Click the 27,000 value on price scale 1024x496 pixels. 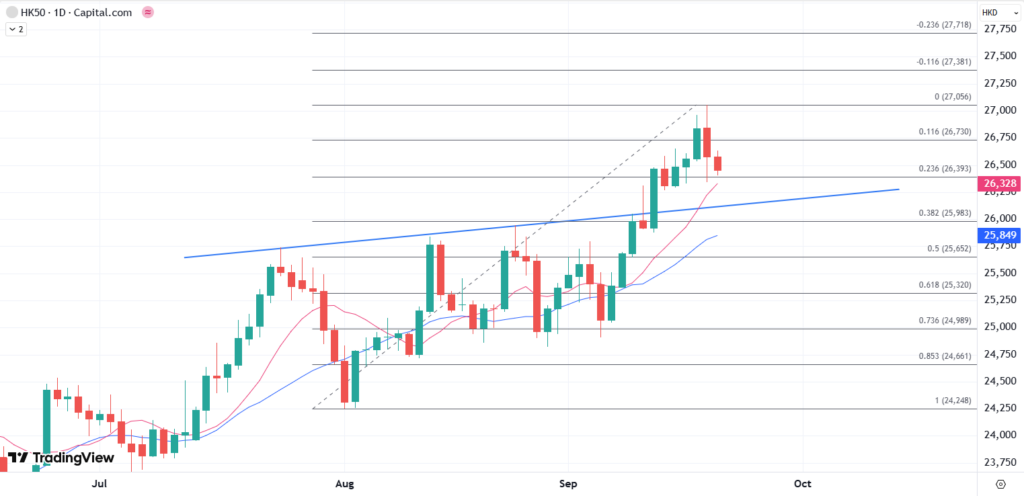point(1001,110)
